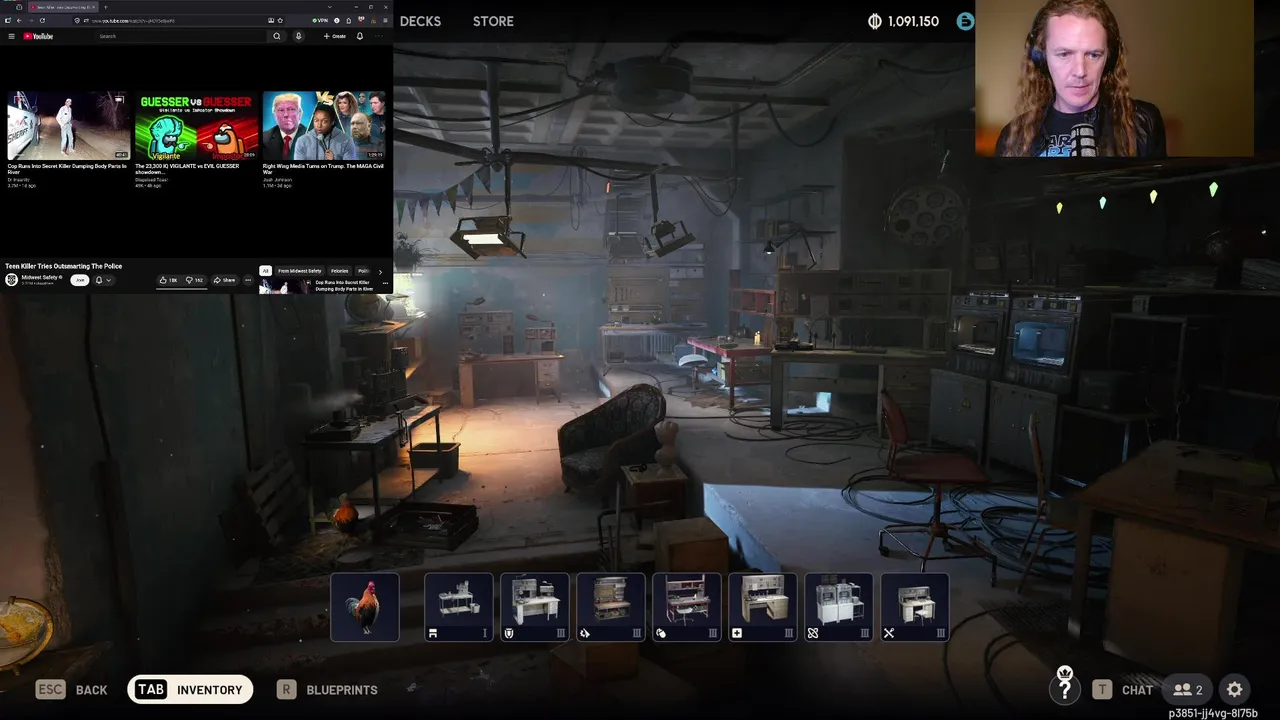Select 'From Midwest Safety' filter chip
Image resolution: width=1280 pixels, height=720 pixels.
pos(299,271)
